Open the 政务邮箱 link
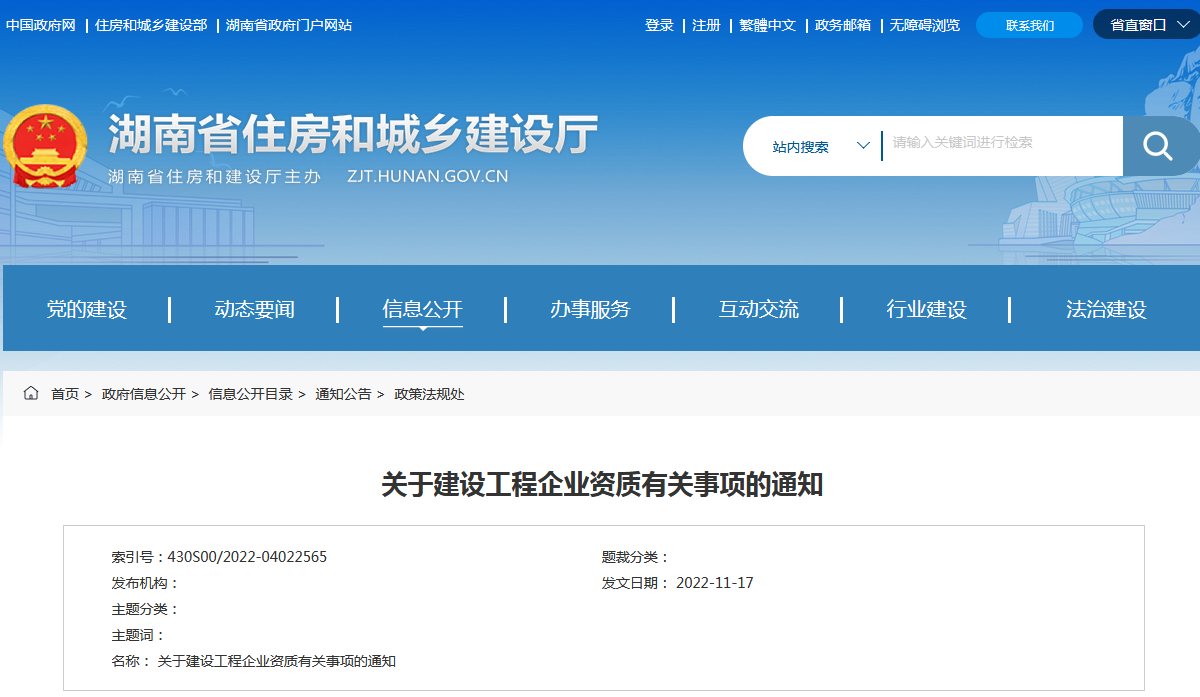The height and width of the screenshot is (697, 1200). 843,25
